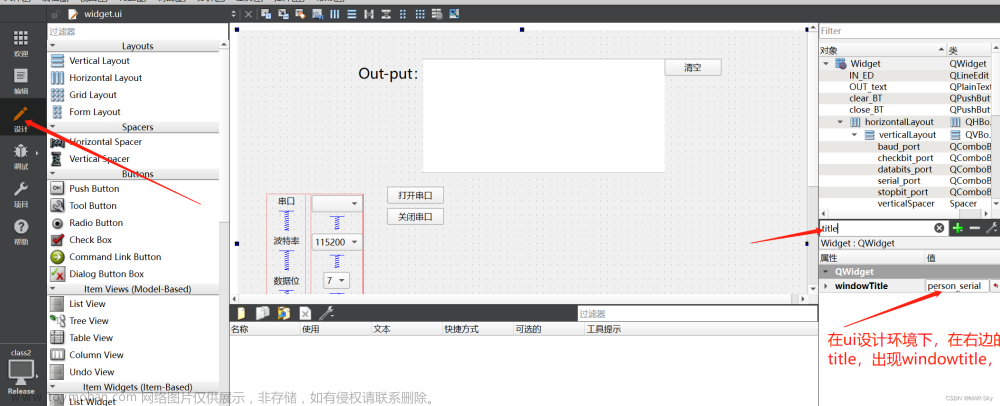Open the 项目 Projects mode

pos(21,194)
